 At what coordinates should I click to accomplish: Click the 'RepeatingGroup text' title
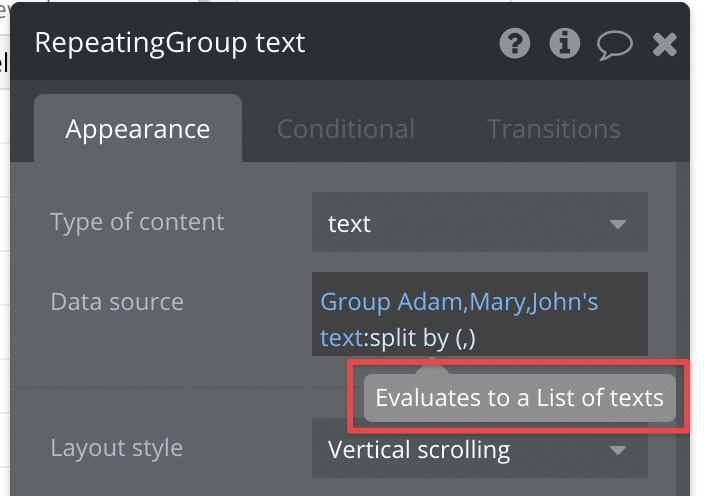170,43
